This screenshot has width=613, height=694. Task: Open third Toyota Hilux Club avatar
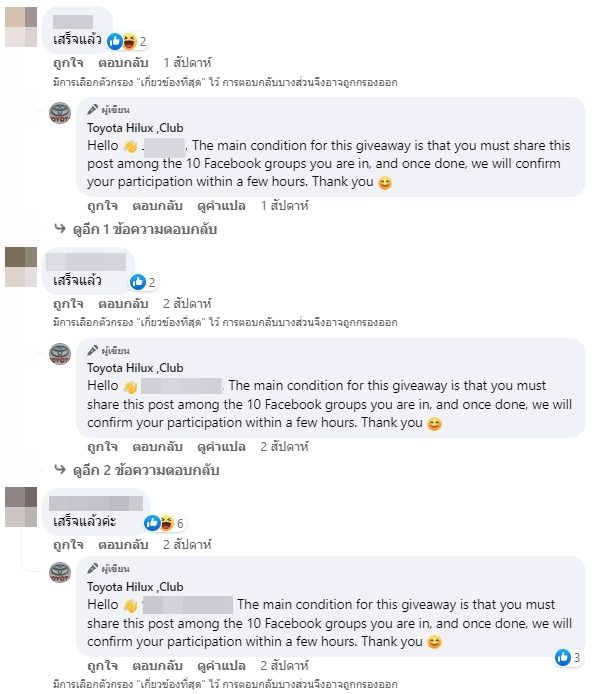[60, 572]
